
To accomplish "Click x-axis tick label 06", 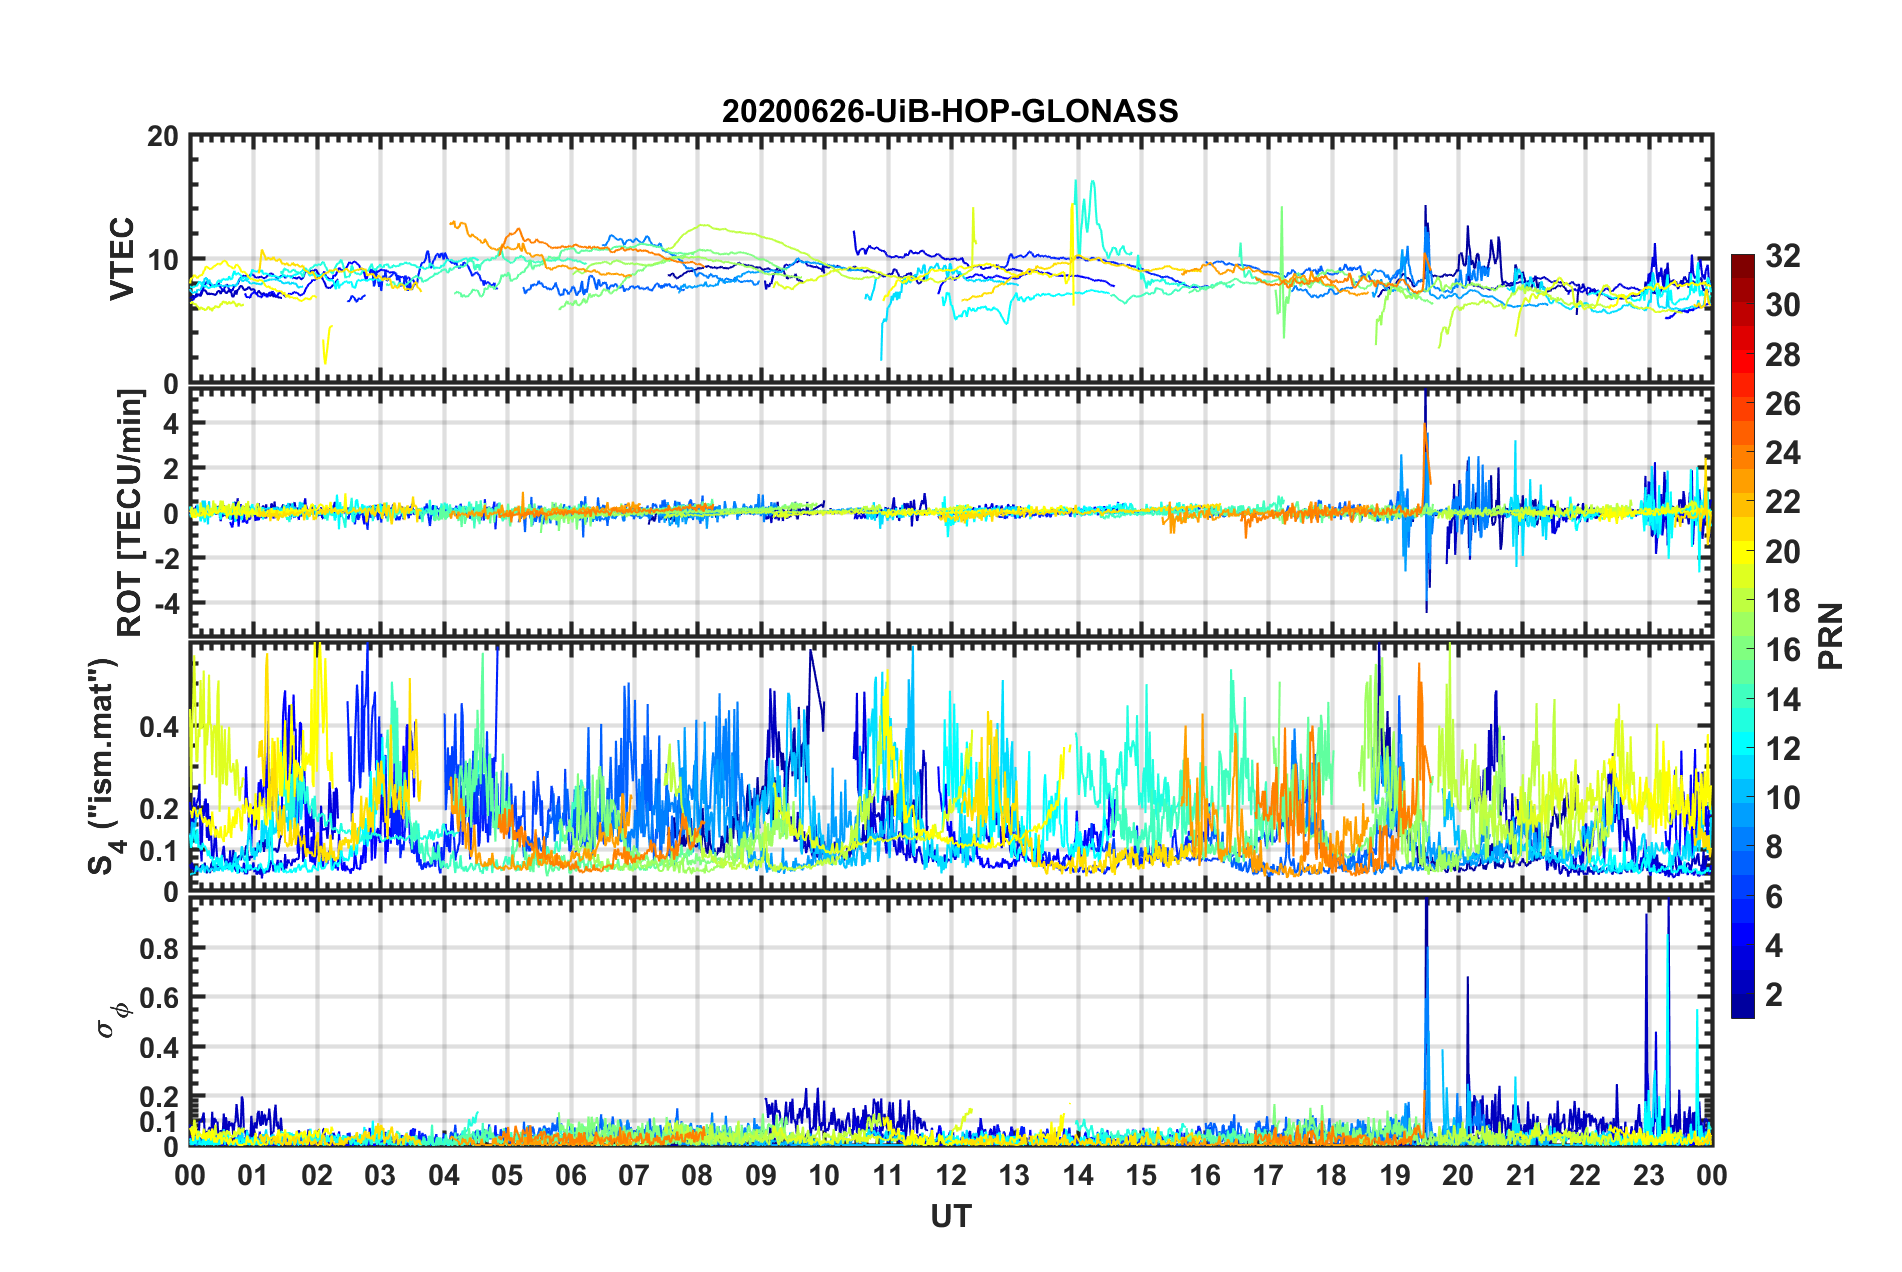I will pyautogui.click(x=571, y=1175).
